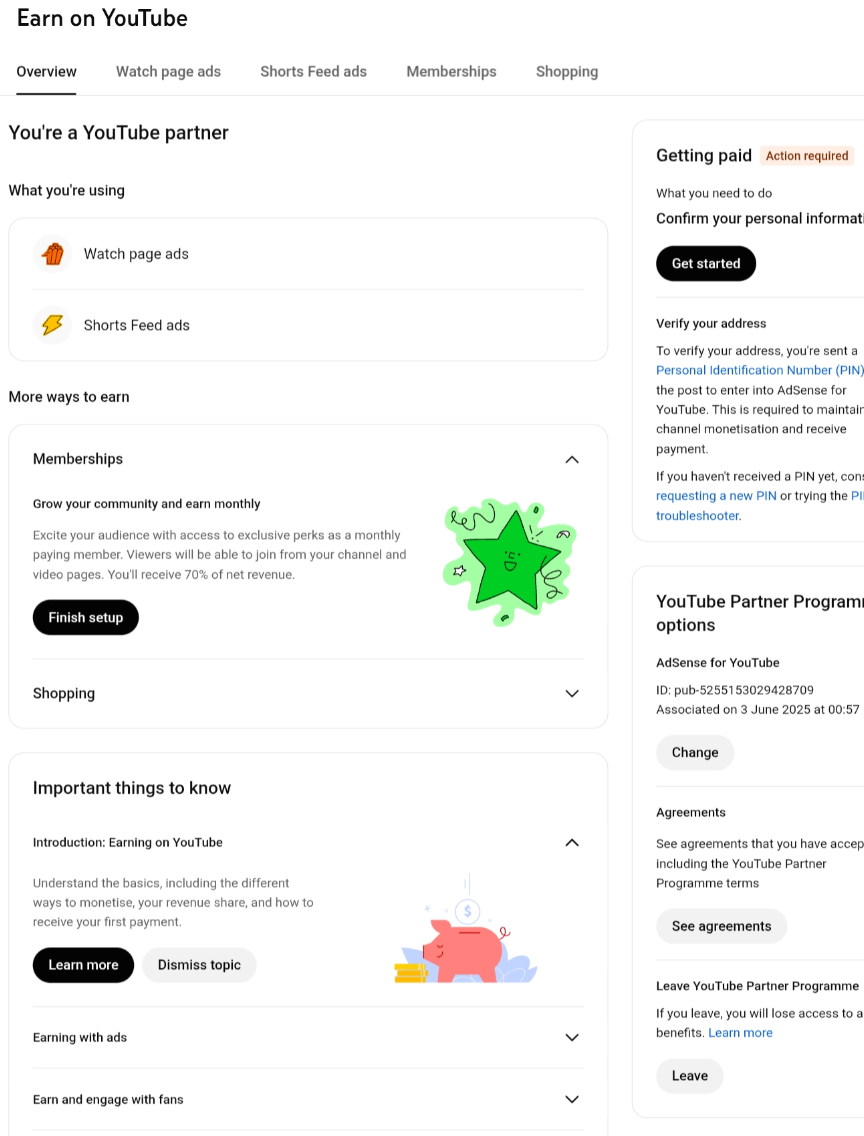
Task: Collapse Introduction: Earning on YouTube topic
Action: [x=572, y=842]
